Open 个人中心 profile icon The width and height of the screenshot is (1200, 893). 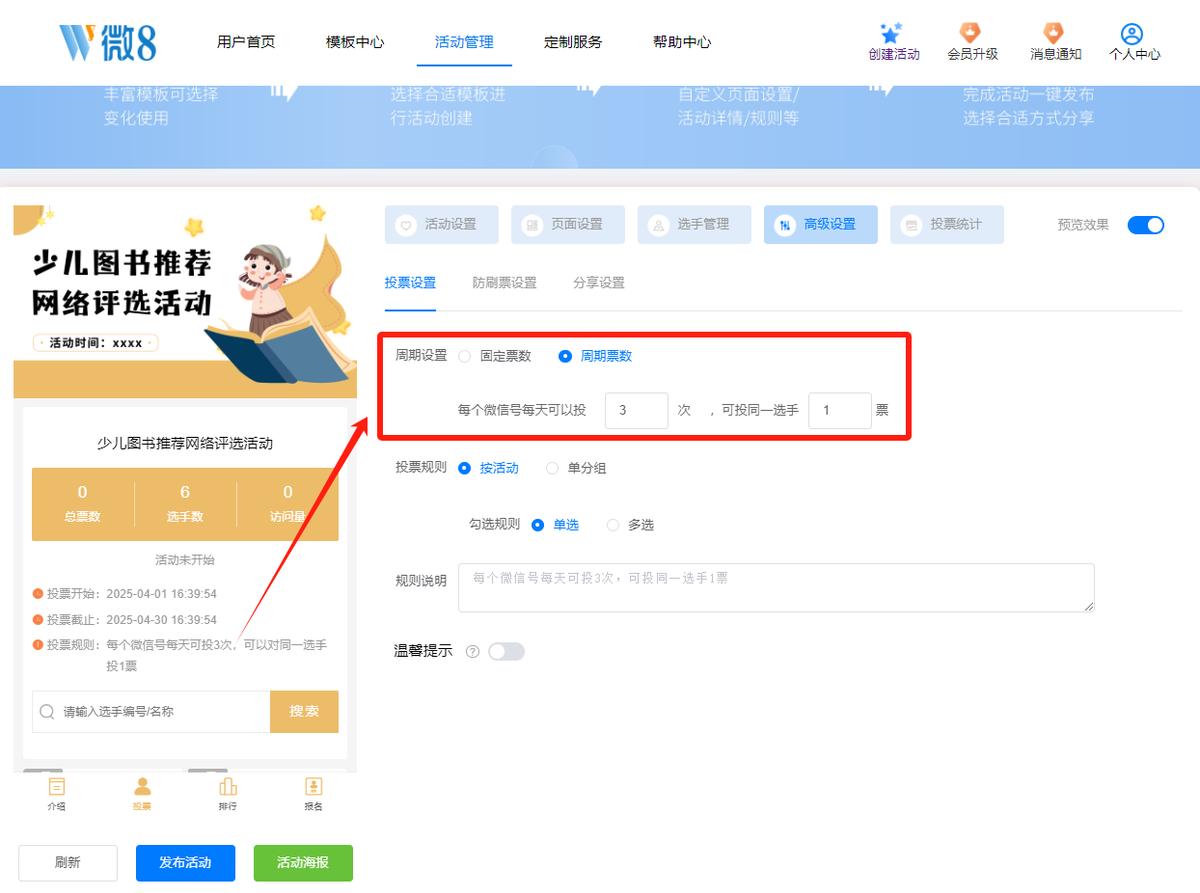pos(1132,34)
